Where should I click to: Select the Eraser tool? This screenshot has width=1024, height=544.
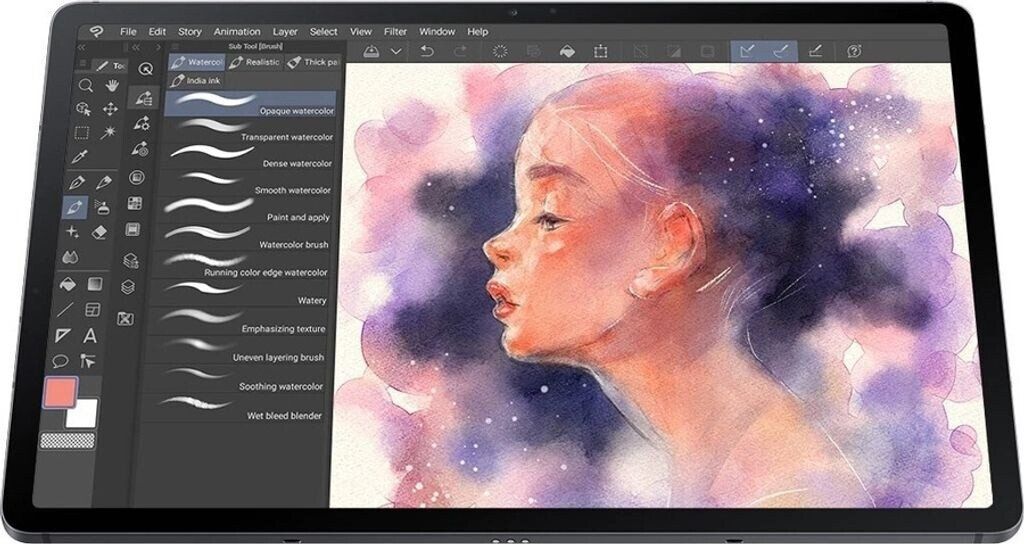(99, 232)
